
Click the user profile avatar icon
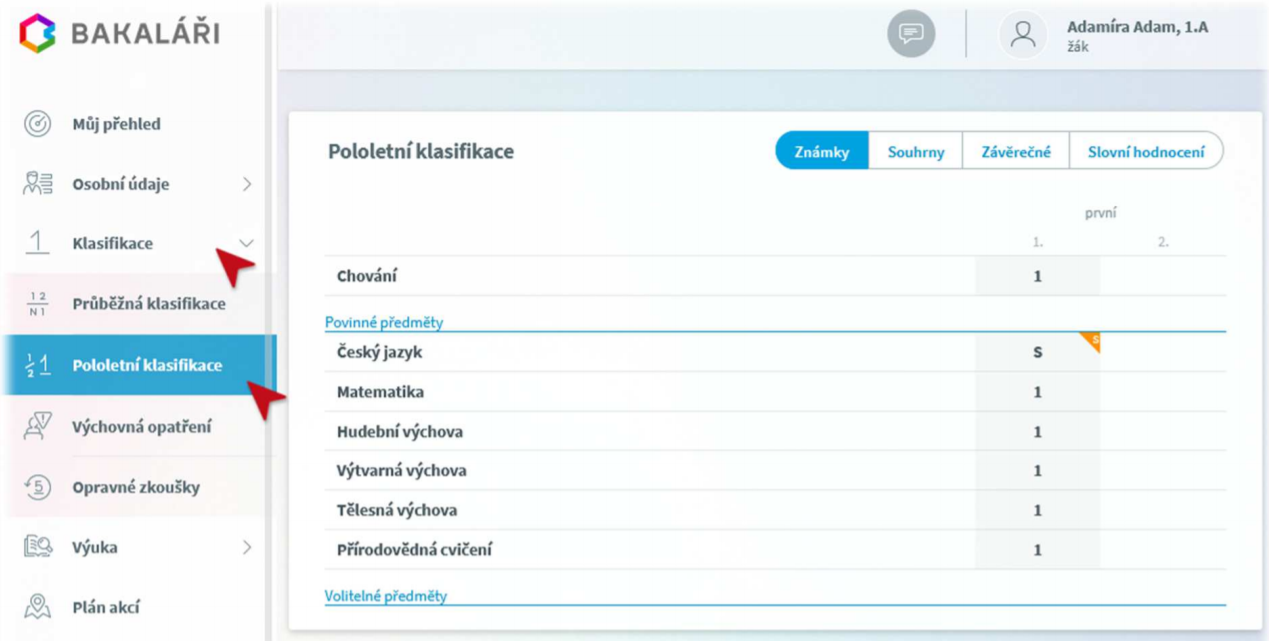coord(1022,35)
